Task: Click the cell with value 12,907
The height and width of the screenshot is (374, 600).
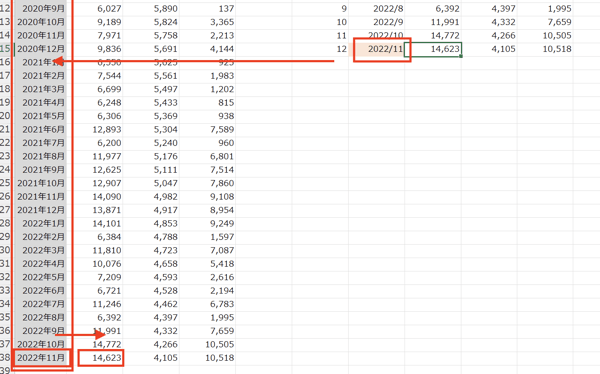Action: click(95, 183)
